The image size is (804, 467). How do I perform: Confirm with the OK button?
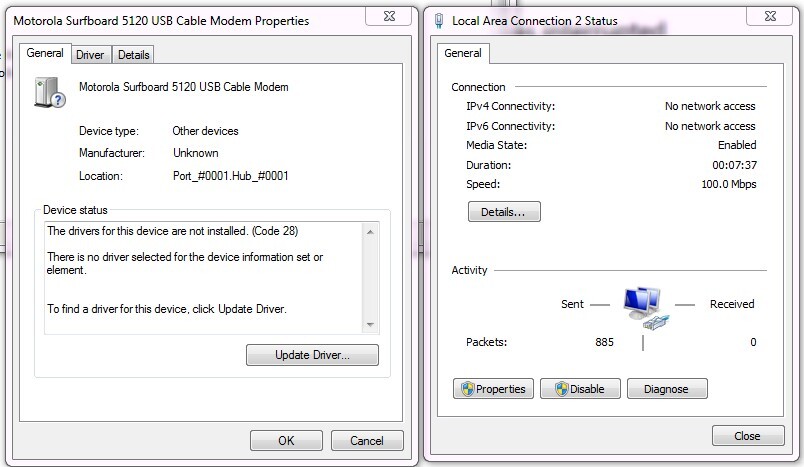pos(286,440)
